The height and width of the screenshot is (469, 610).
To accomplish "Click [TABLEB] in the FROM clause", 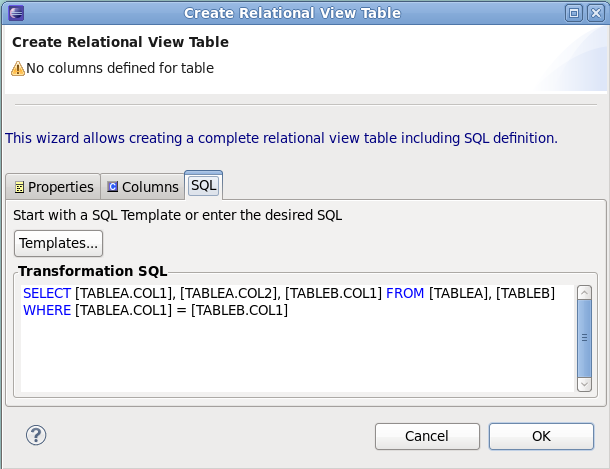I will click(526, 293).
